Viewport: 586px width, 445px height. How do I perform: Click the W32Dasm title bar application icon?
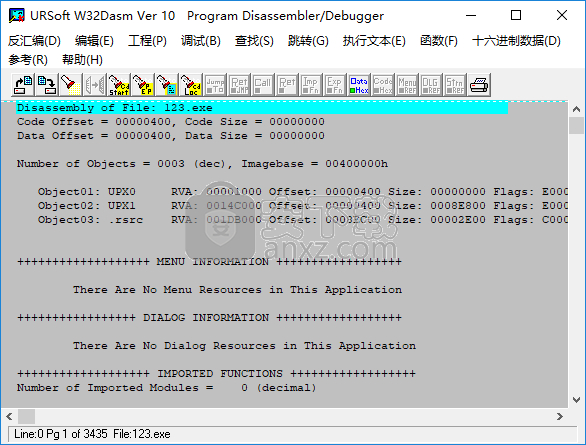click(x=17, y=16)
